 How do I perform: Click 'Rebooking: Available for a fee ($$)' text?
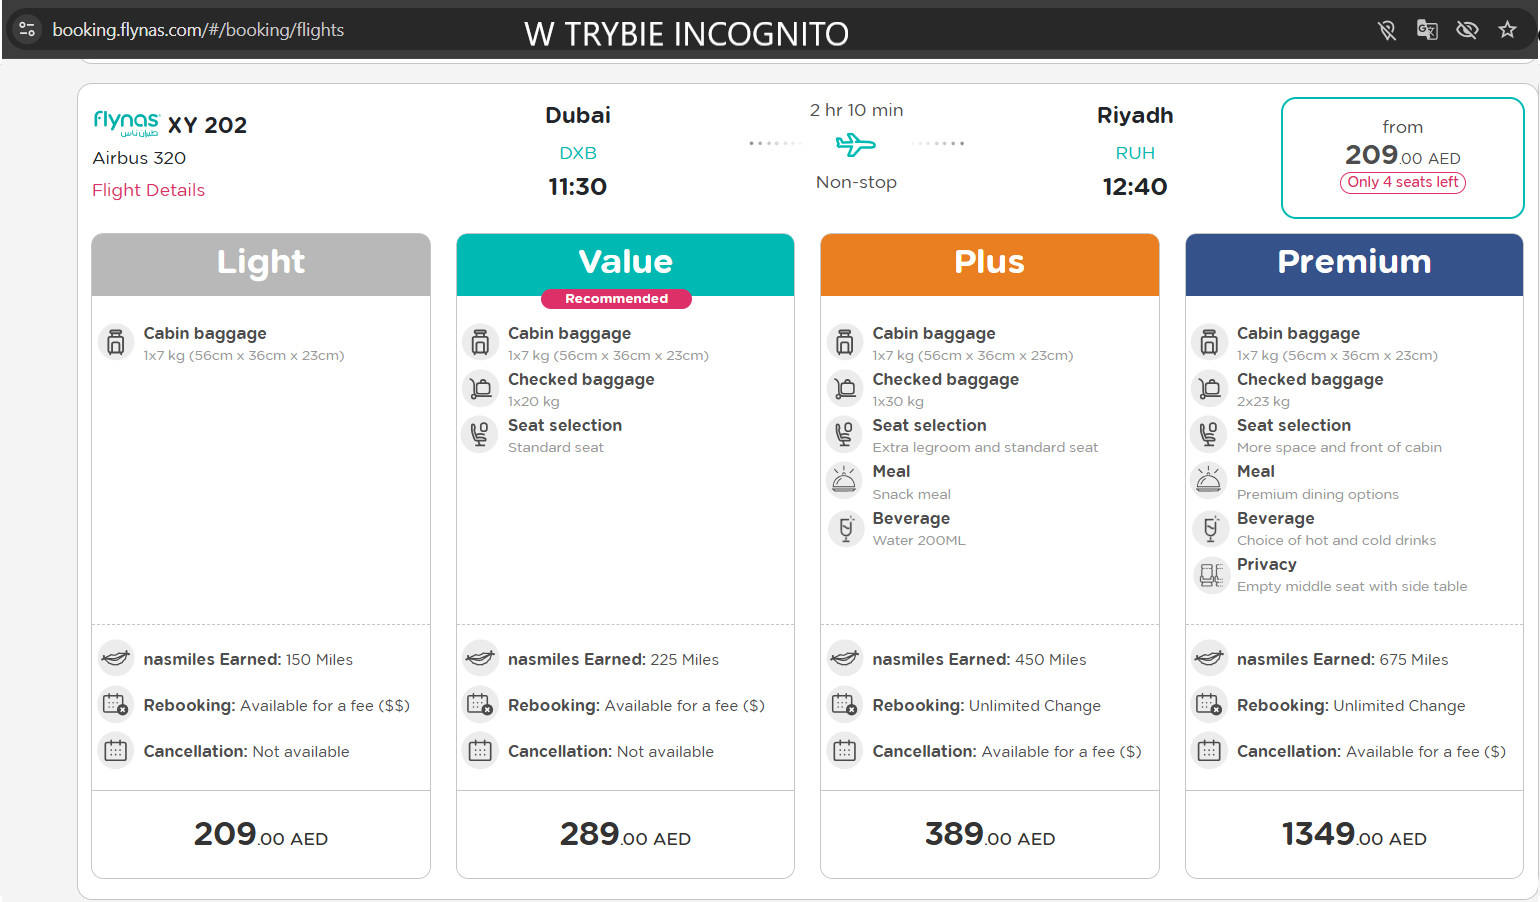tap(276, 705)
